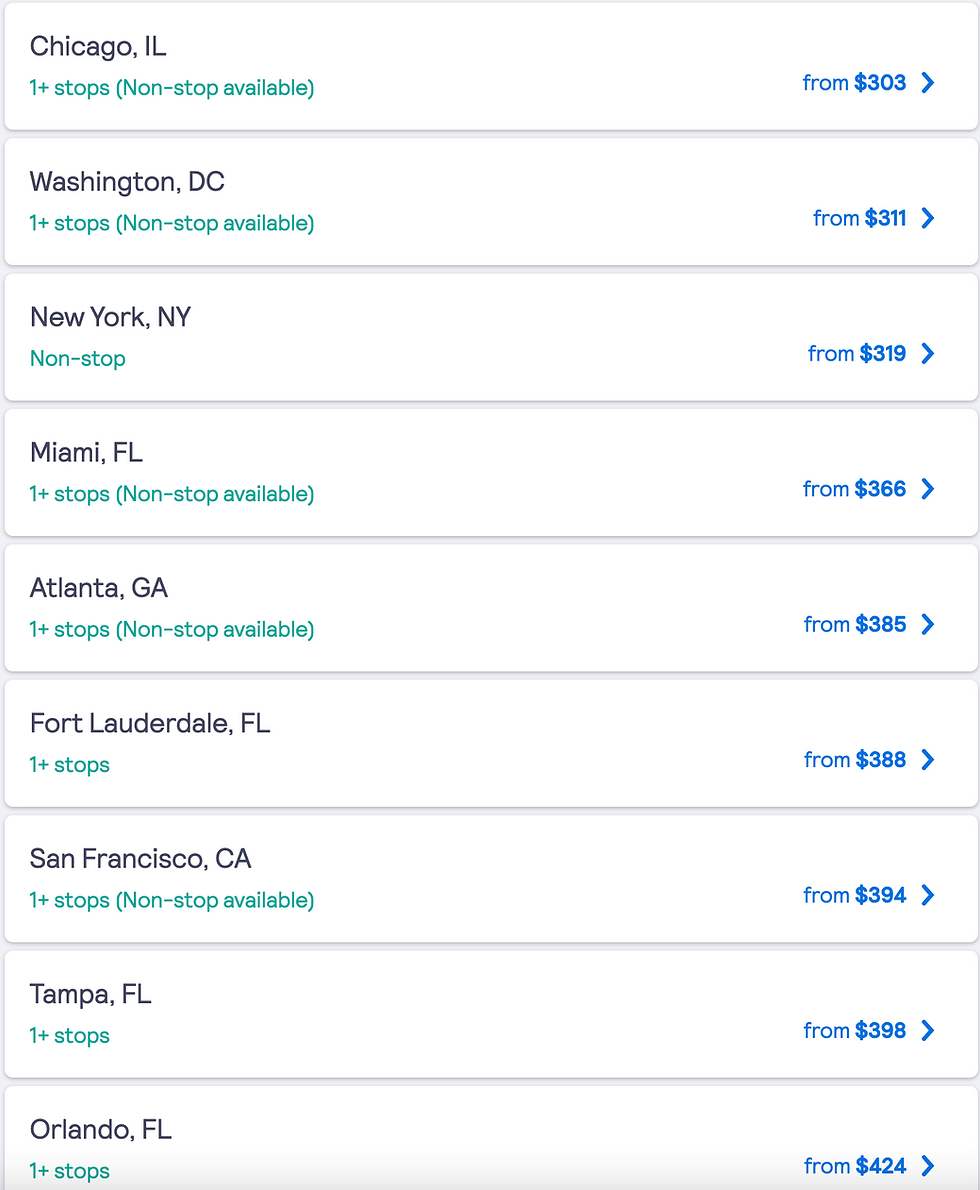Click the Tampa, FL destination title
Viewport: 980px width, 1190px height.
[90, 994]
